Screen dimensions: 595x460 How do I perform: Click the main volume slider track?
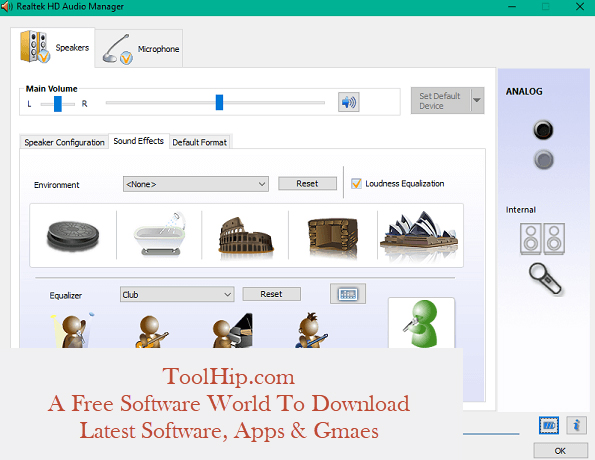click(215, 102)
